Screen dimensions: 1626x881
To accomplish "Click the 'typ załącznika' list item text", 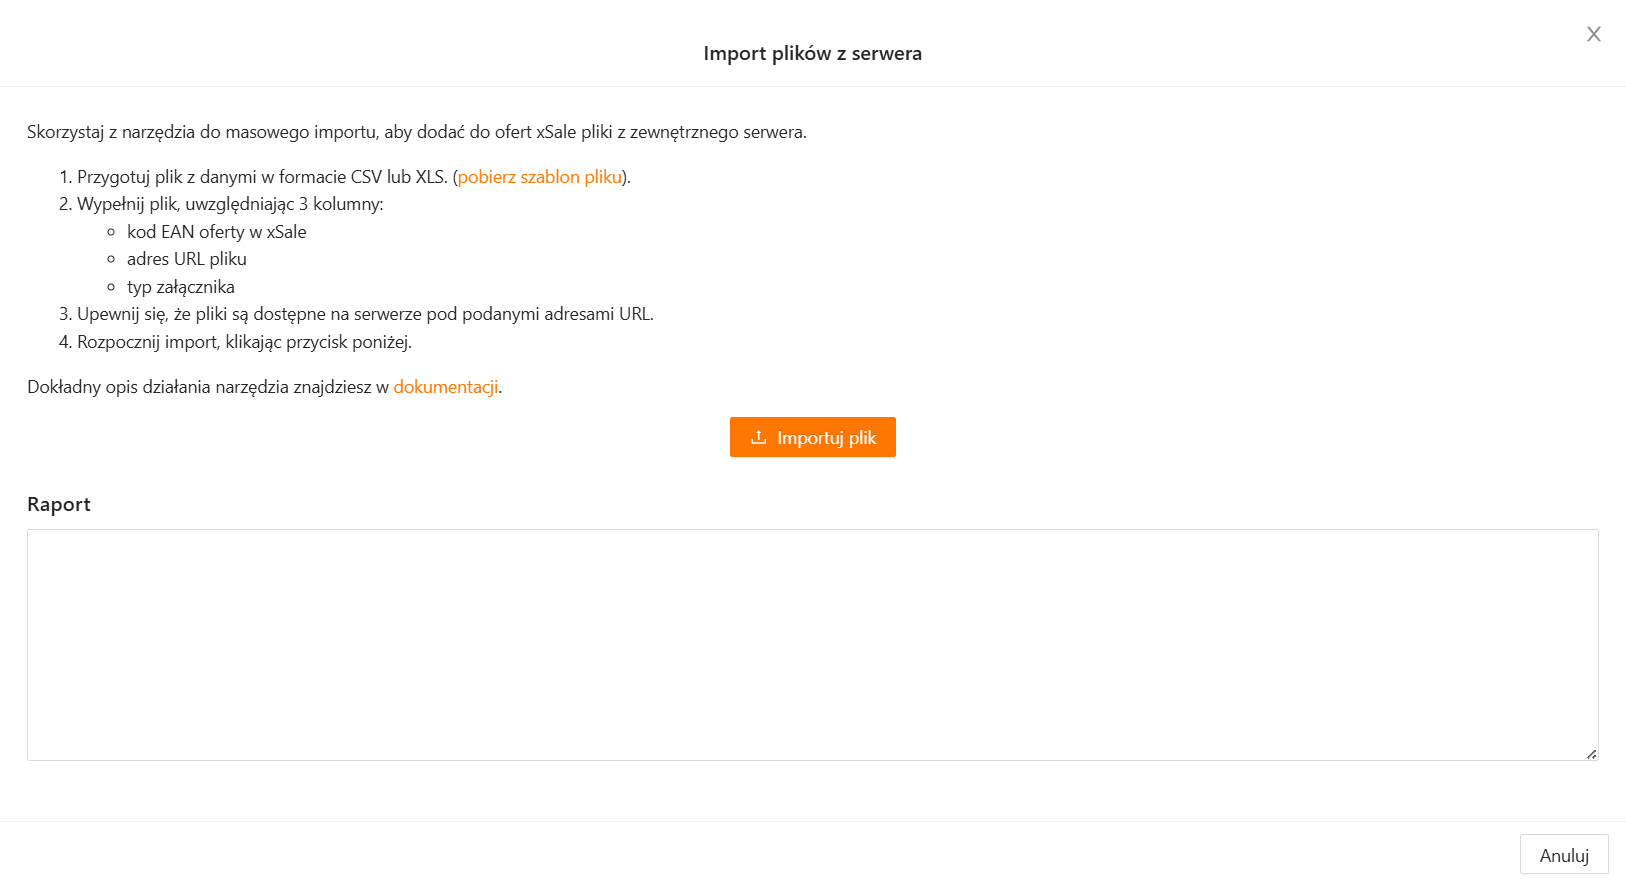I will (180, 287).
